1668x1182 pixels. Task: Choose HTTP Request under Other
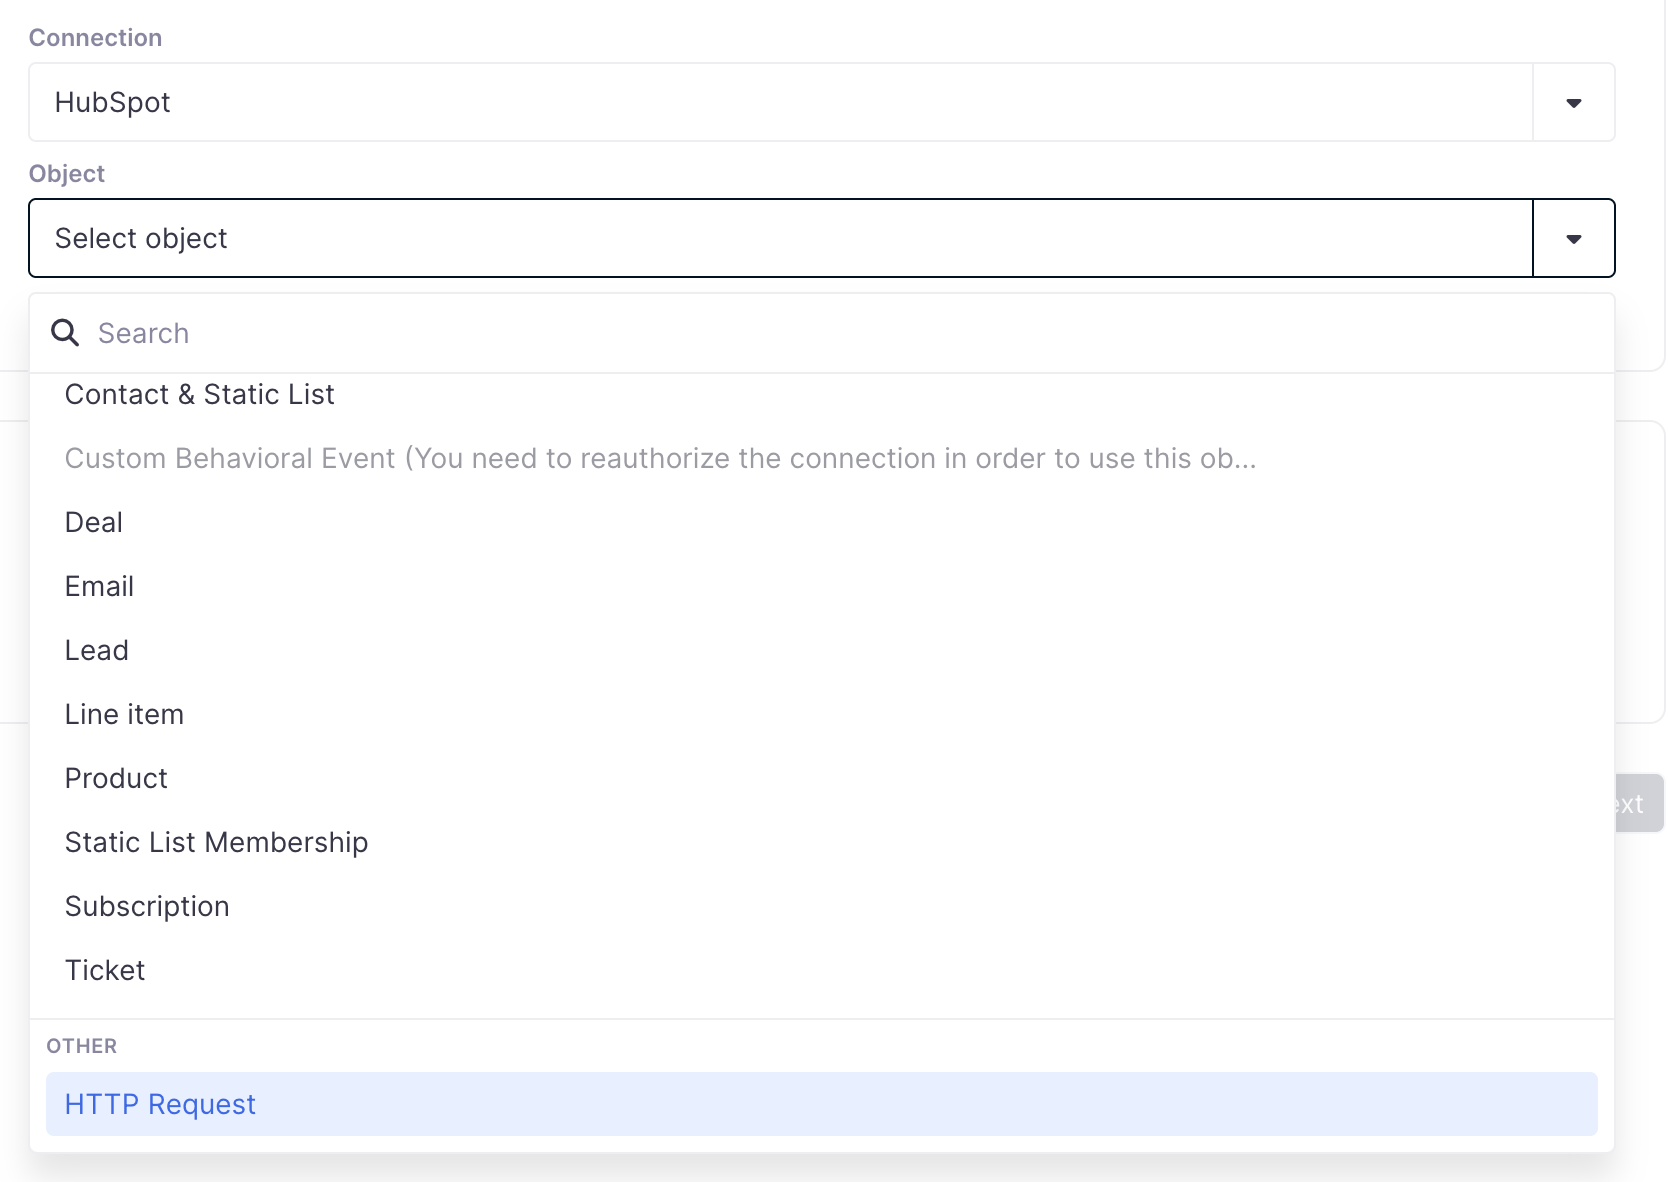click(x=160, y=1104)
